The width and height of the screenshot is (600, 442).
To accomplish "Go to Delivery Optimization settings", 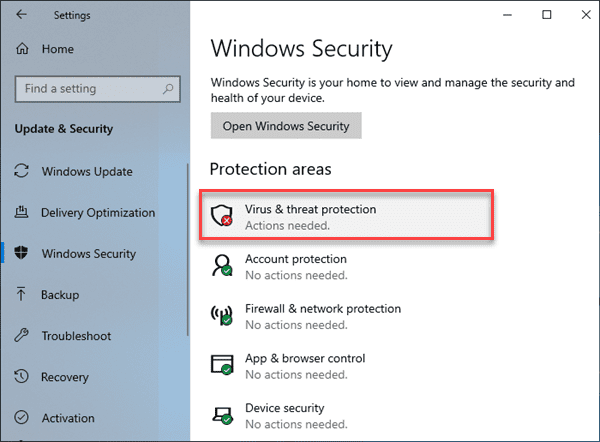I will coord(98,212).
